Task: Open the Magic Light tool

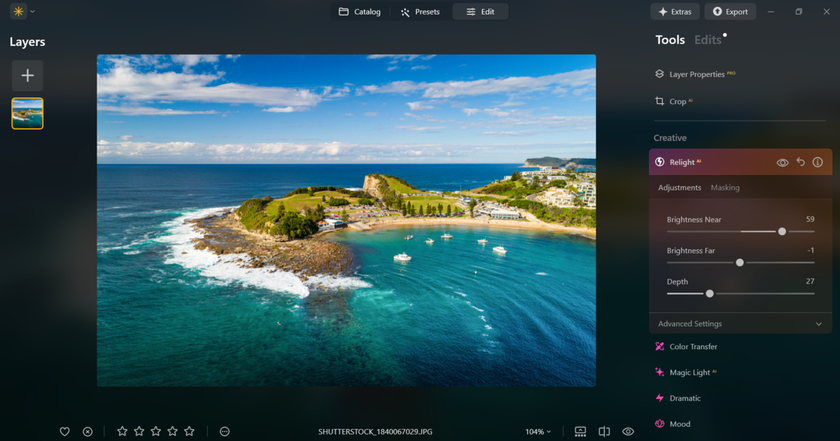Action: tap(688, 372)
